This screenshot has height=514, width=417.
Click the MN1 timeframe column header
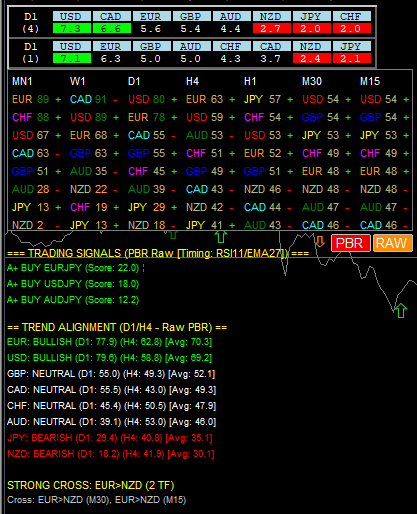(x=22, y=81)
